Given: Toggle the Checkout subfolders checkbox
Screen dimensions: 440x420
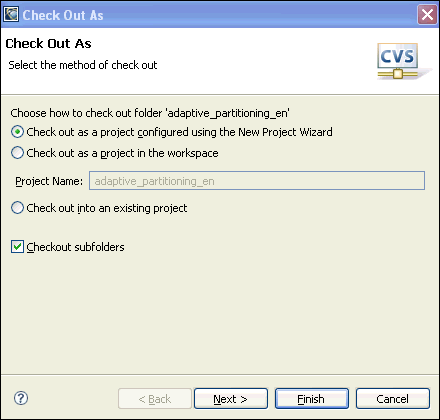Looking at the screenshot, I should click(17, 247).
